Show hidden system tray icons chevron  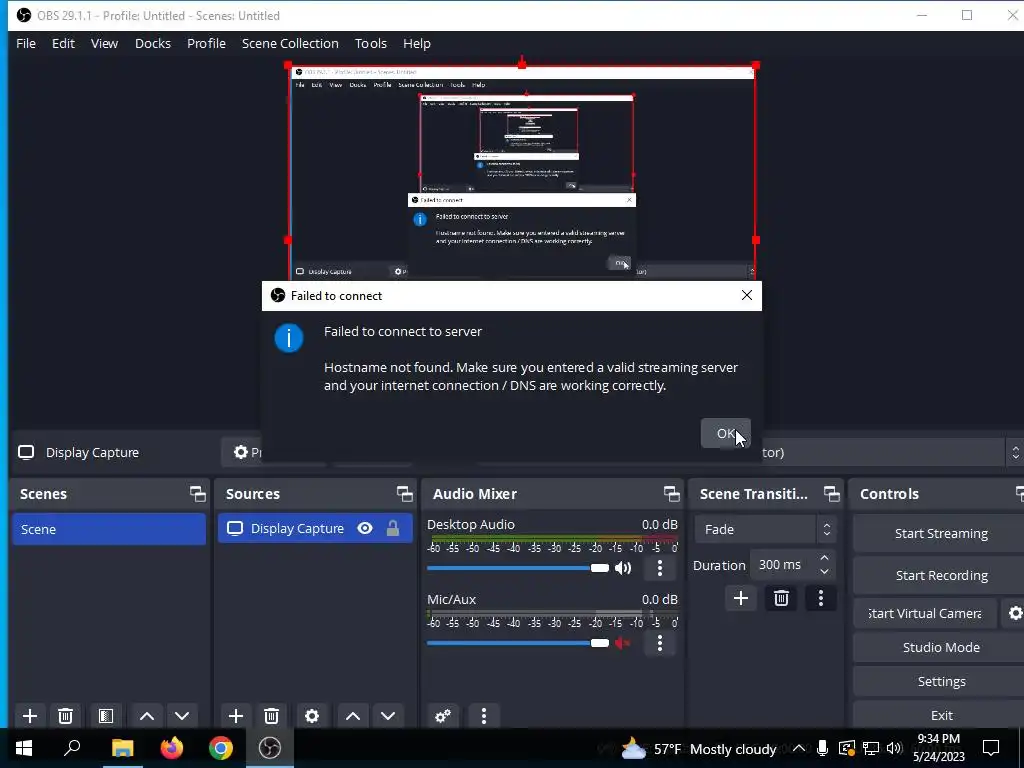point(799,748)
